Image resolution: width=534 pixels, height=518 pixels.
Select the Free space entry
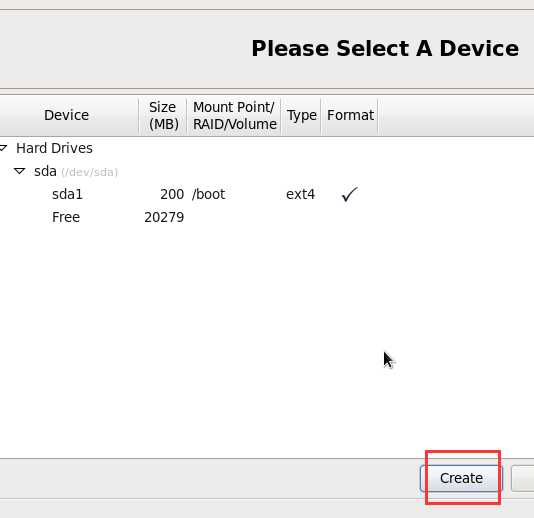pyautogui.click(x=267, y=217)
